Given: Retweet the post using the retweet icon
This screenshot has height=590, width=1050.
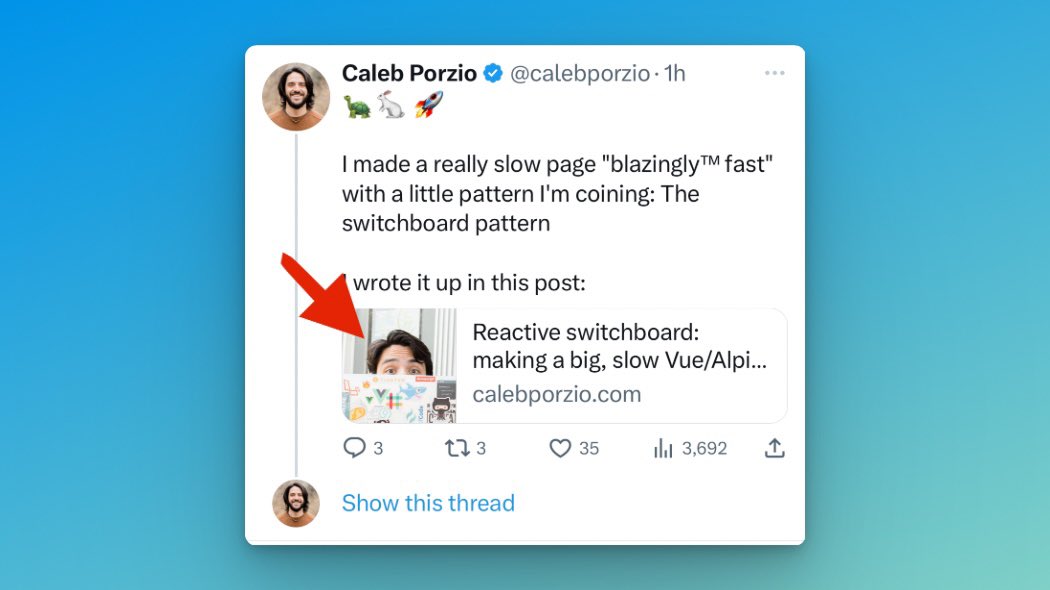Looking at the screenshot, I should [x=456, y=449].
